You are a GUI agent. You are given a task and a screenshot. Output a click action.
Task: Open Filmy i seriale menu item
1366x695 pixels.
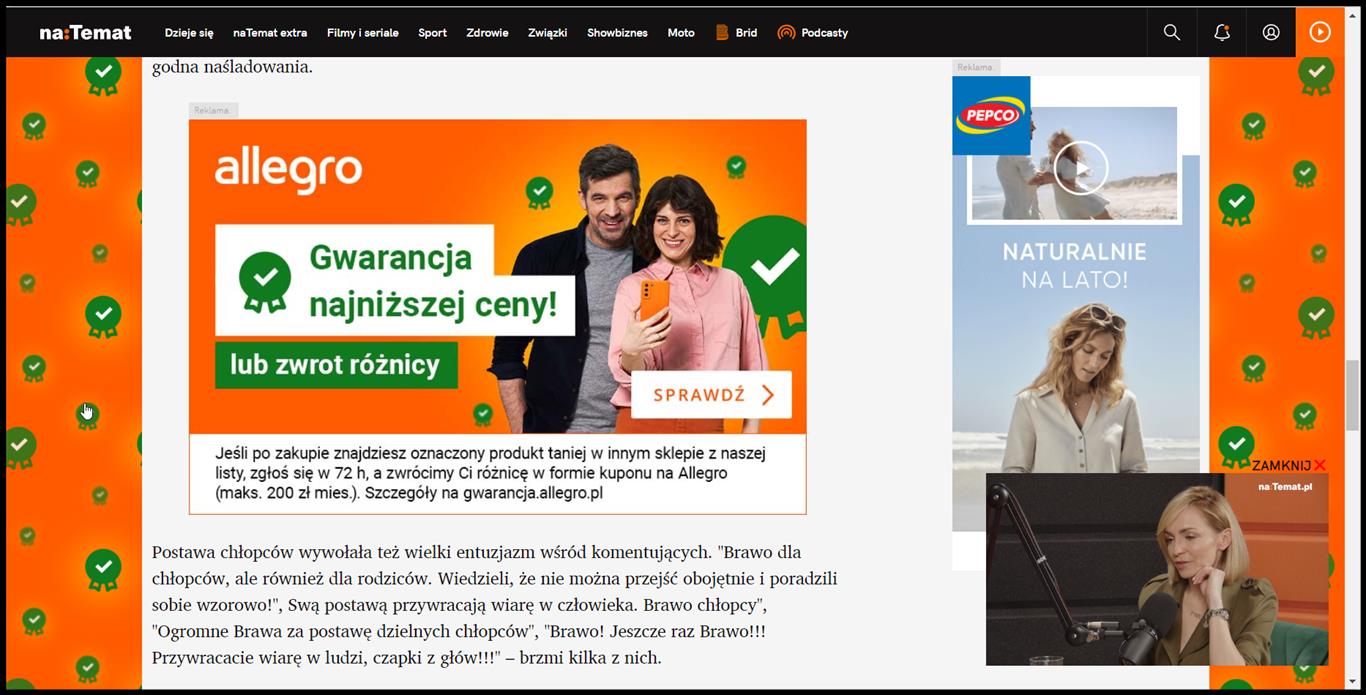pos(362,33)
